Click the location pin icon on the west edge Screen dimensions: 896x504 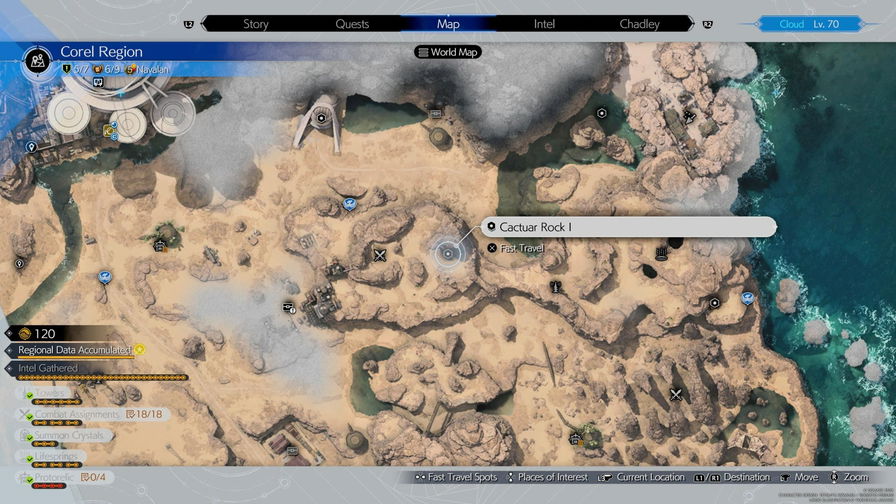tap(19, 263)
